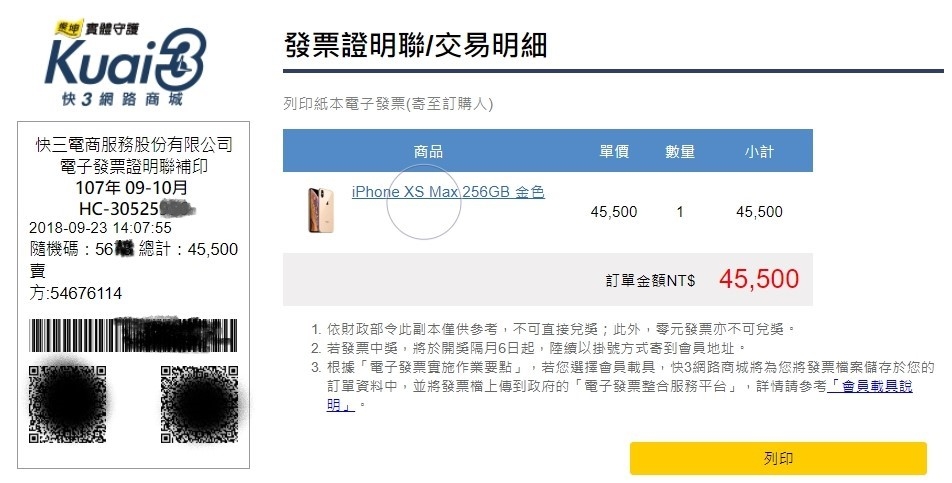Screen dimensions: 952x483
Task: Click the 燦坤 實體守護 badge in logo
Action: pos(97,28)
